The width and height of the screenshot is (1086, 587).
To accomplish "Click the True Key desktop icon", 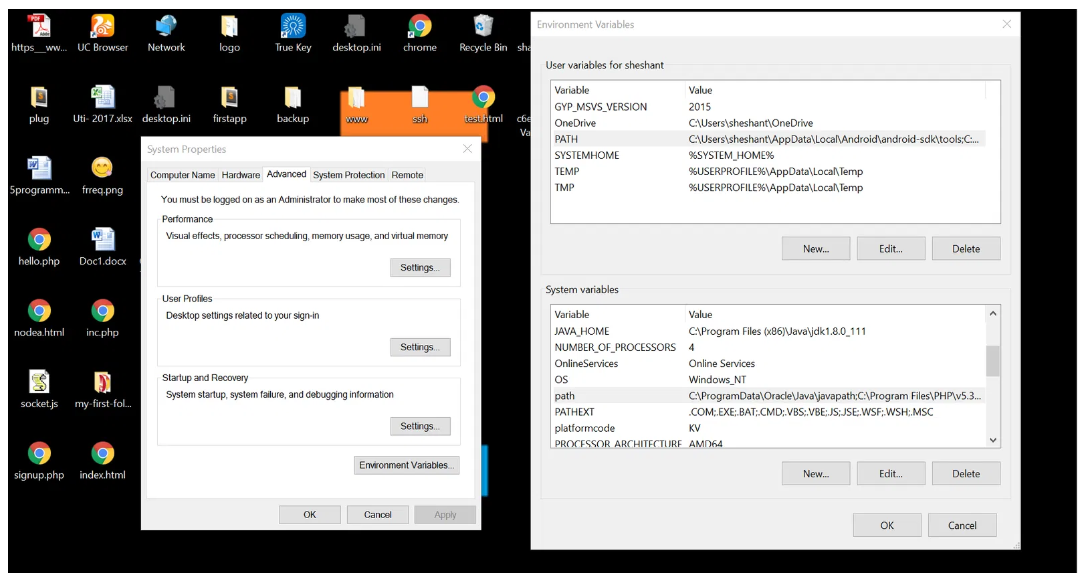I will (293, 28).
